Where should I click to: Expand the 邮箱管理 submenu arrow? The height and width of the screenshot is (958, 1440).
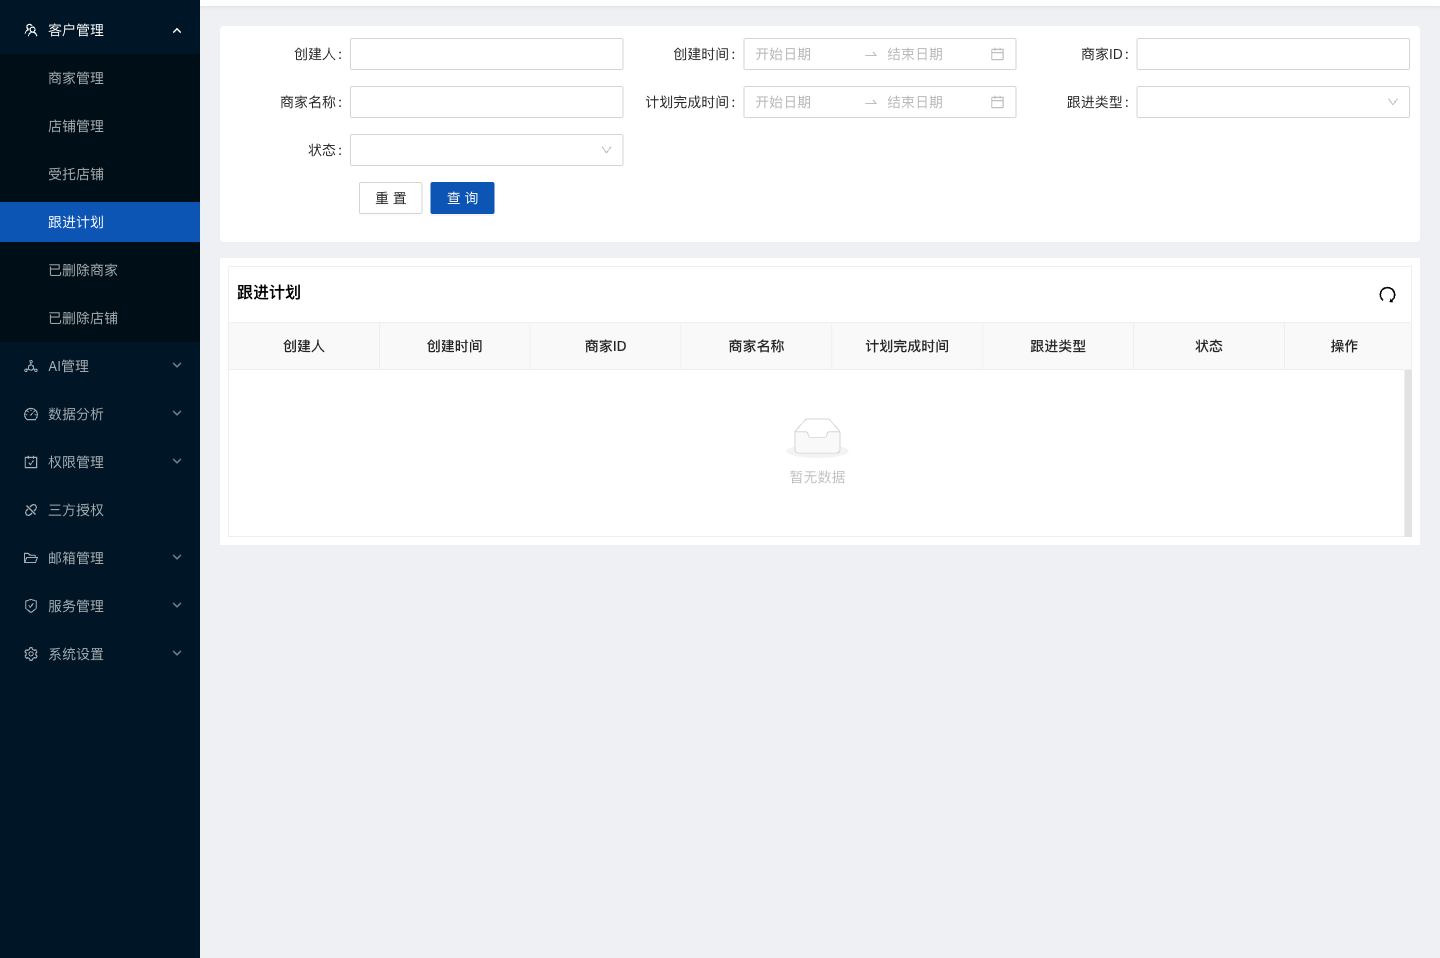[x=177, y=557]
